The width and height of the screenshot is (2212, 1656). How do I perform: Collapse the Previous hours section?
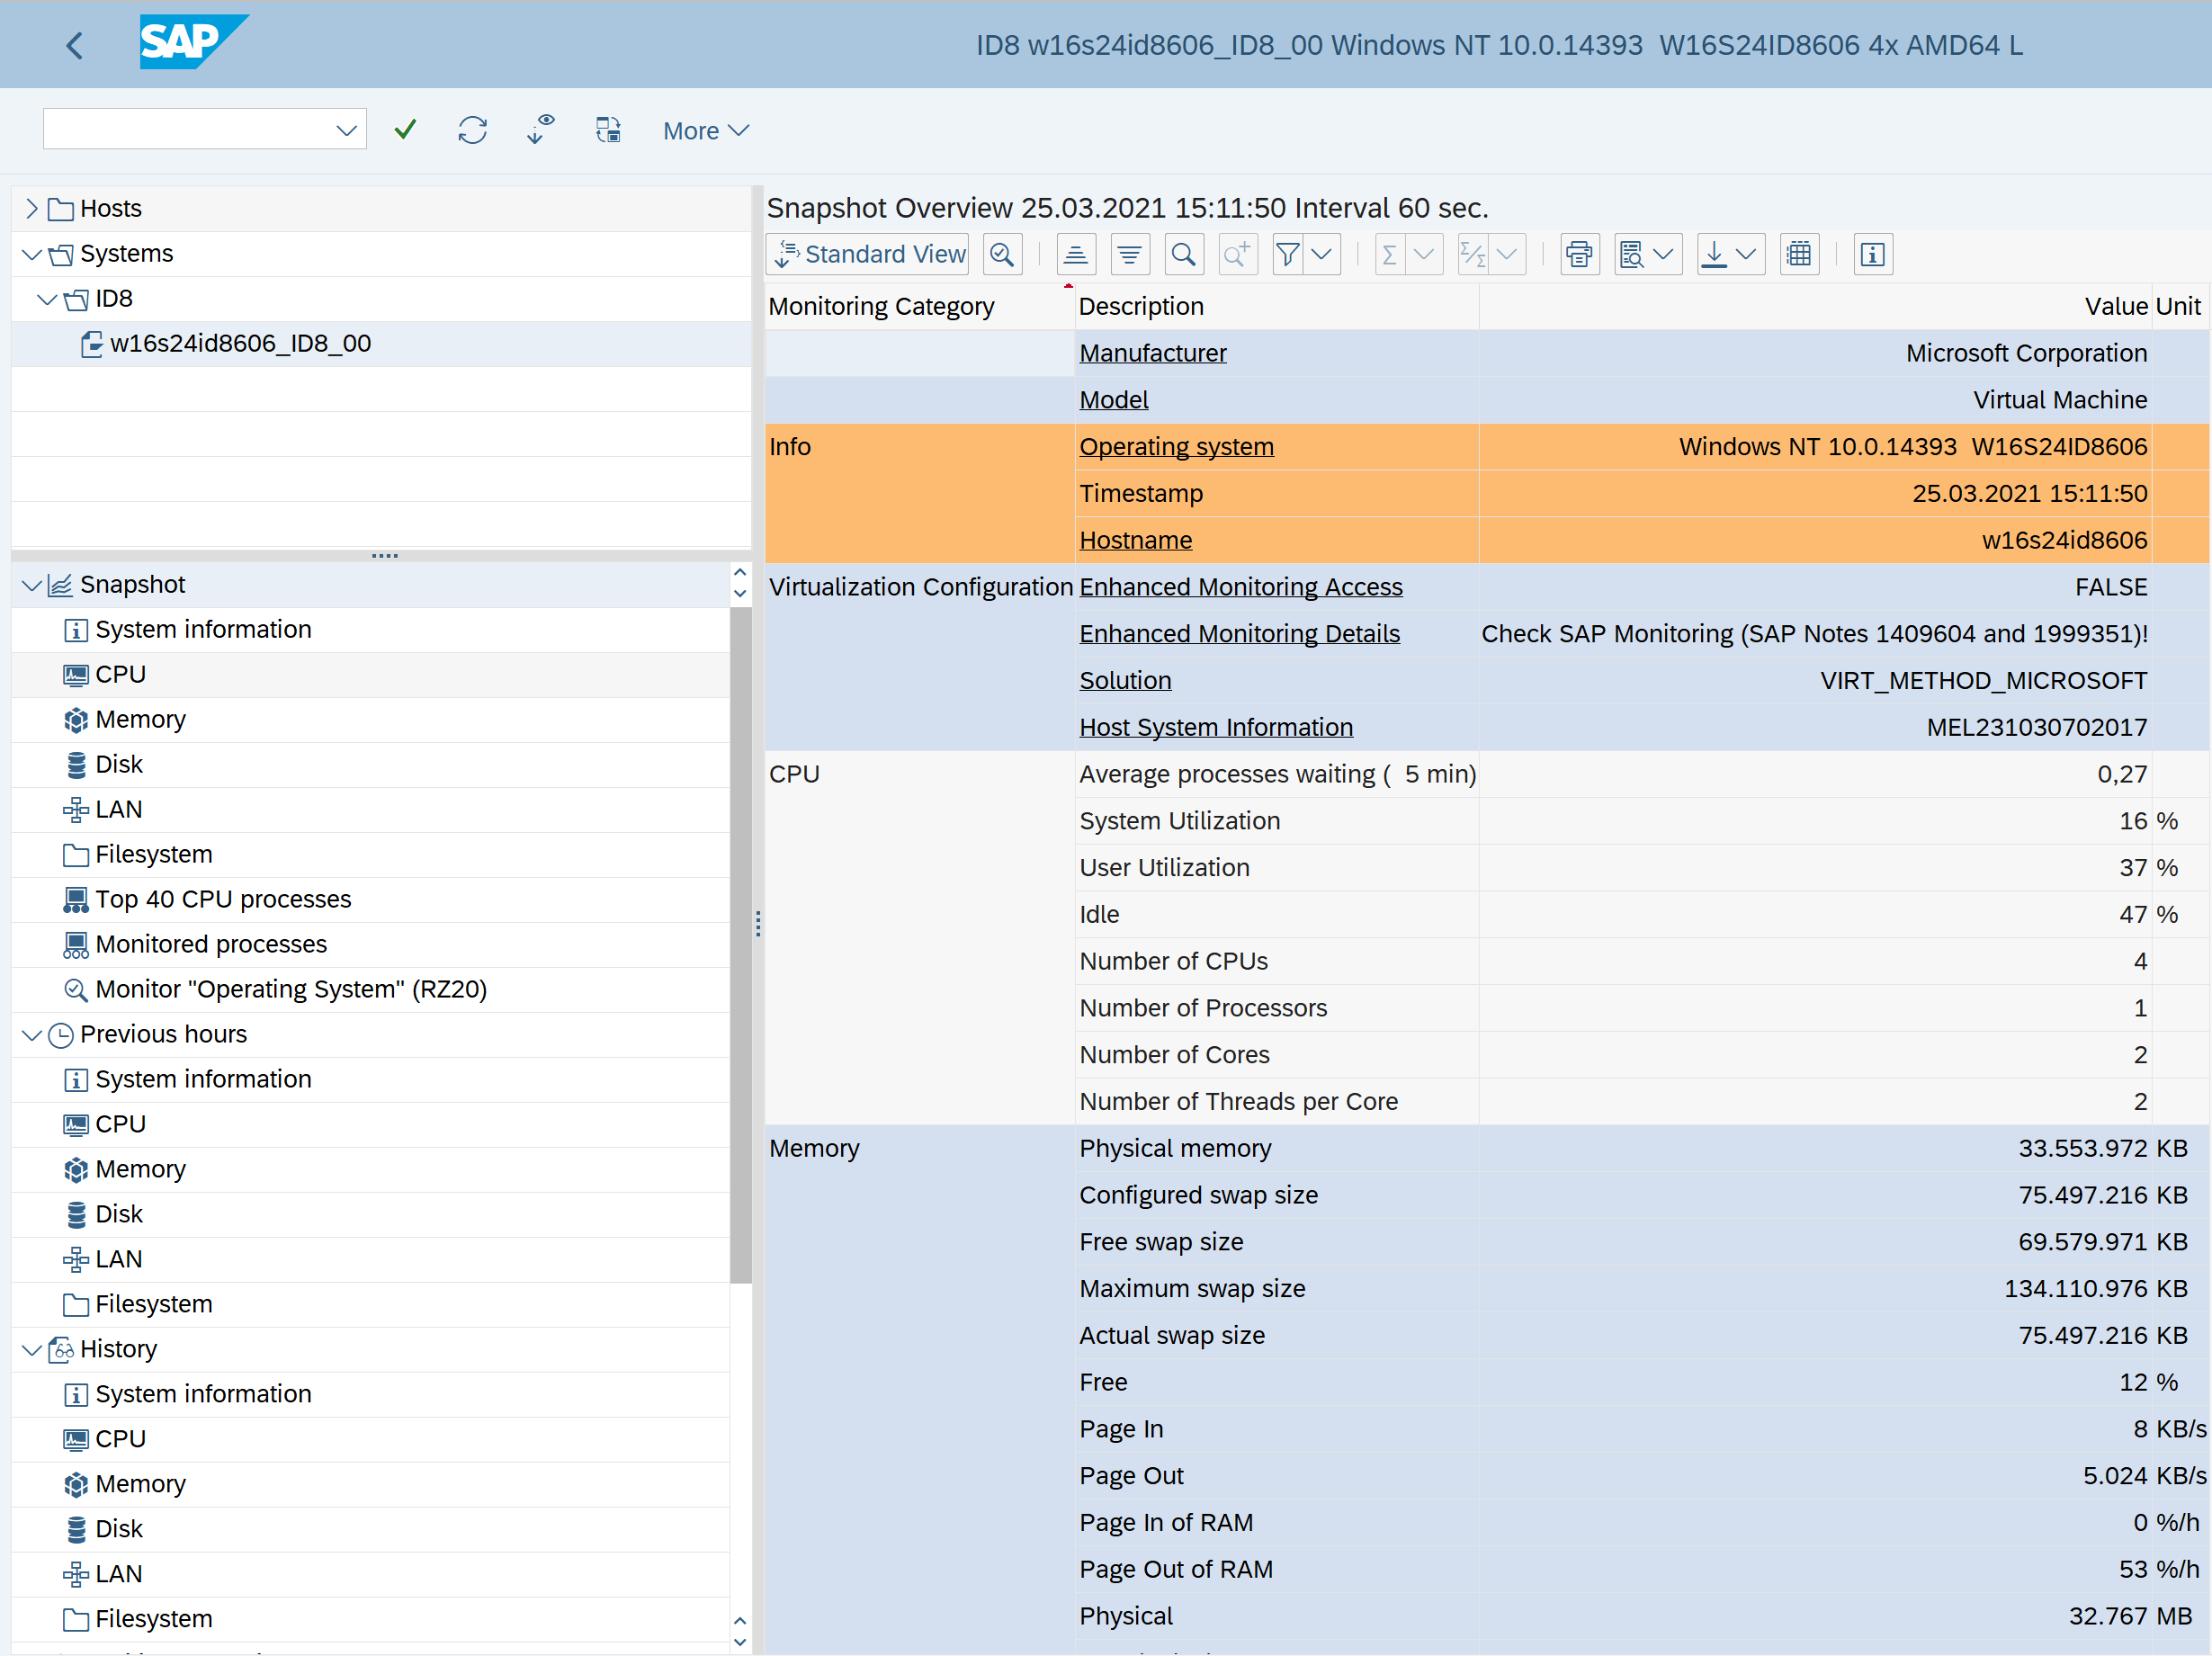tap(31, 1035)
